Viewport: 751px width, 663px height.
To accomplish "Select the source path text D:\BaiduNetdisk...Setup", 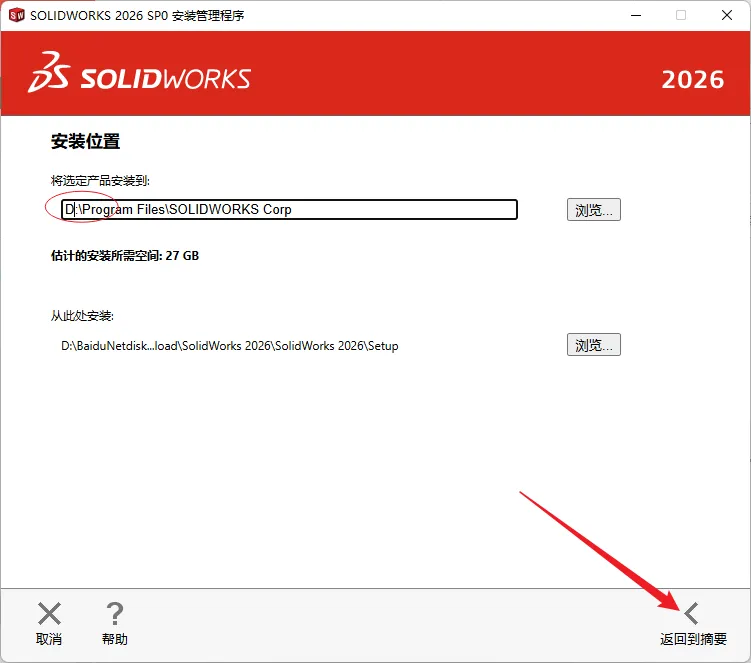I will click(x=230, y=346).
